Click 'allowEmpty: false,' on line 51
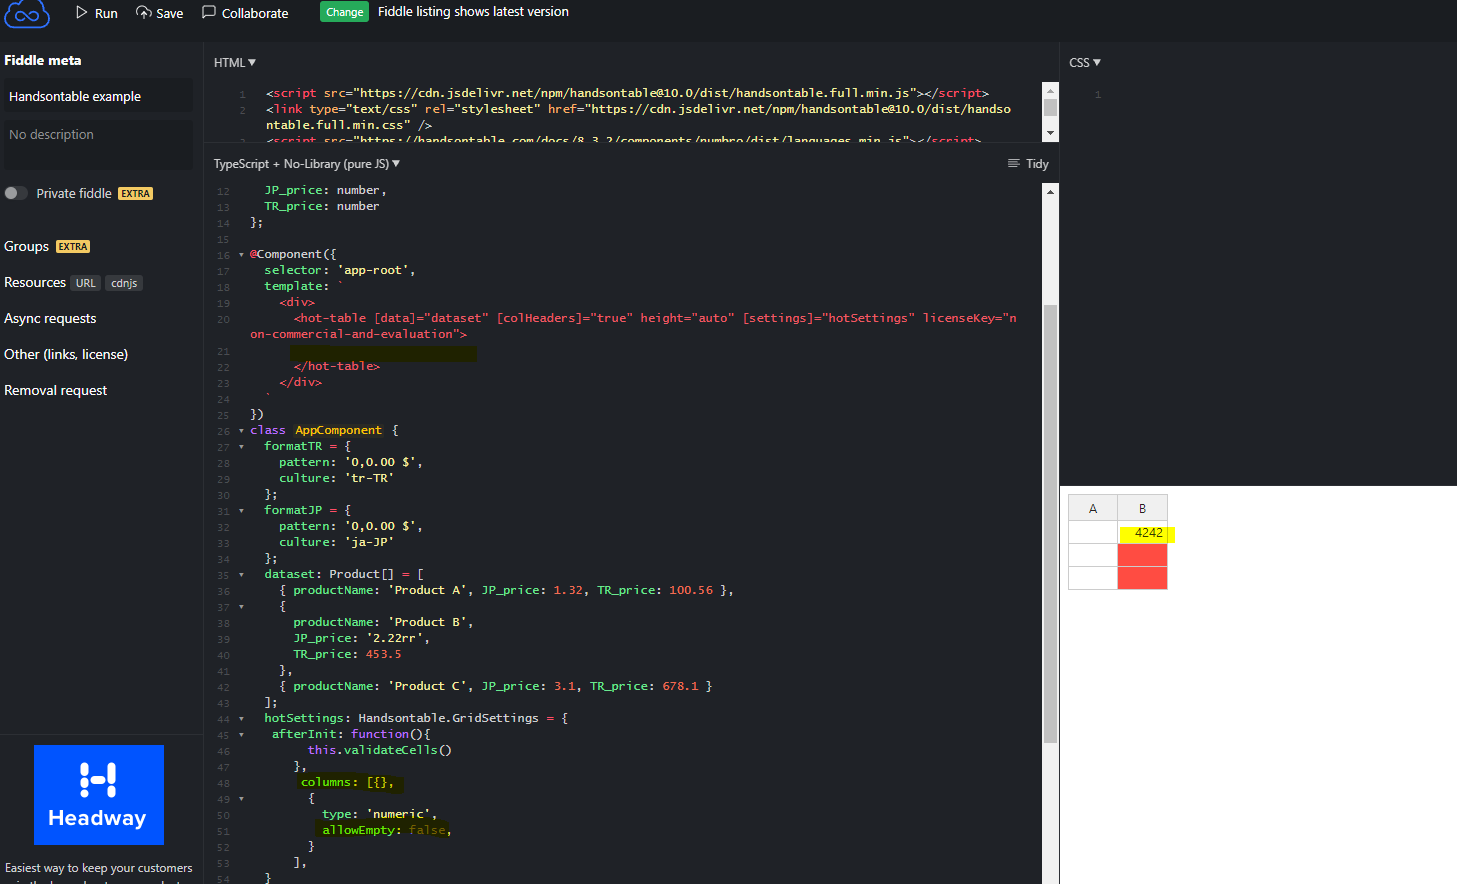This screenshot has width=1457, height=884. coord(386,830)
